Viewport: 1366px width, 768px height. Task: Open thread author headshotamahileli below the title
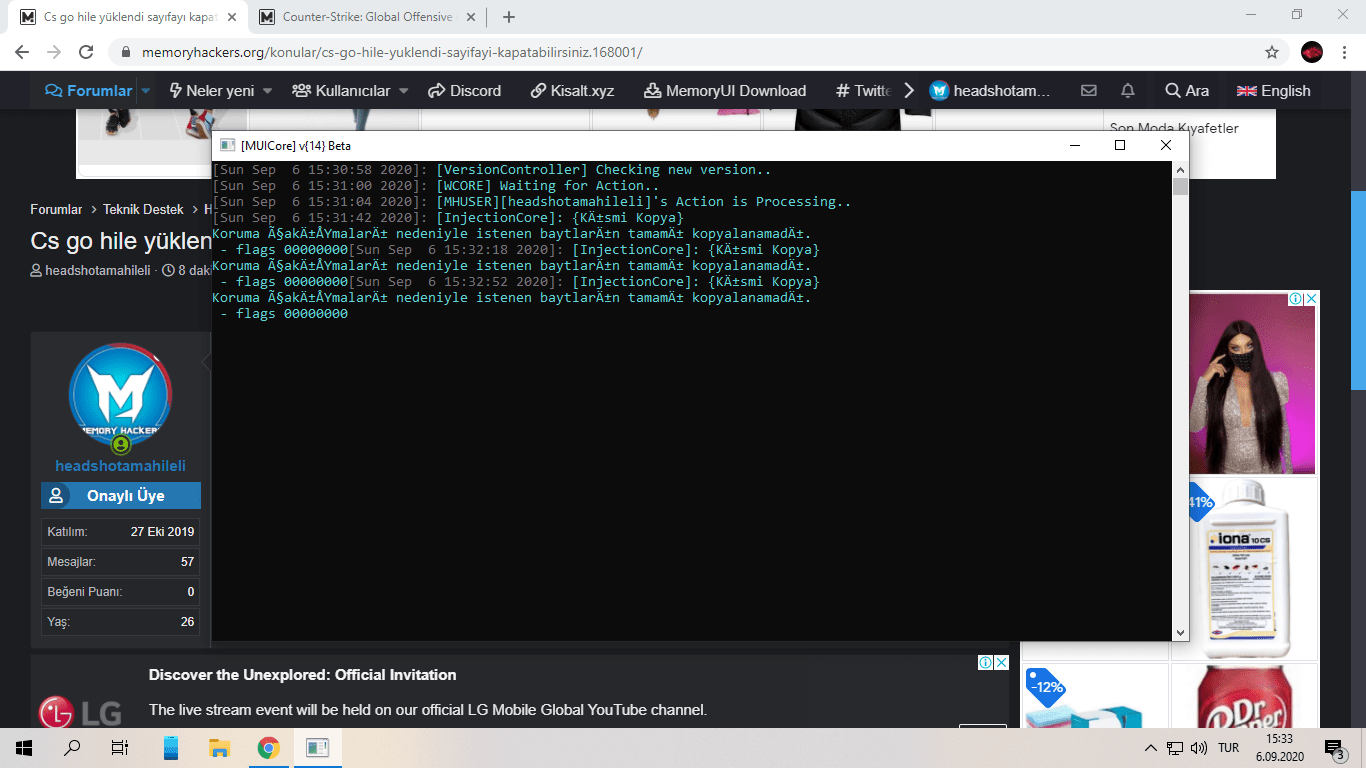(98, 271)
